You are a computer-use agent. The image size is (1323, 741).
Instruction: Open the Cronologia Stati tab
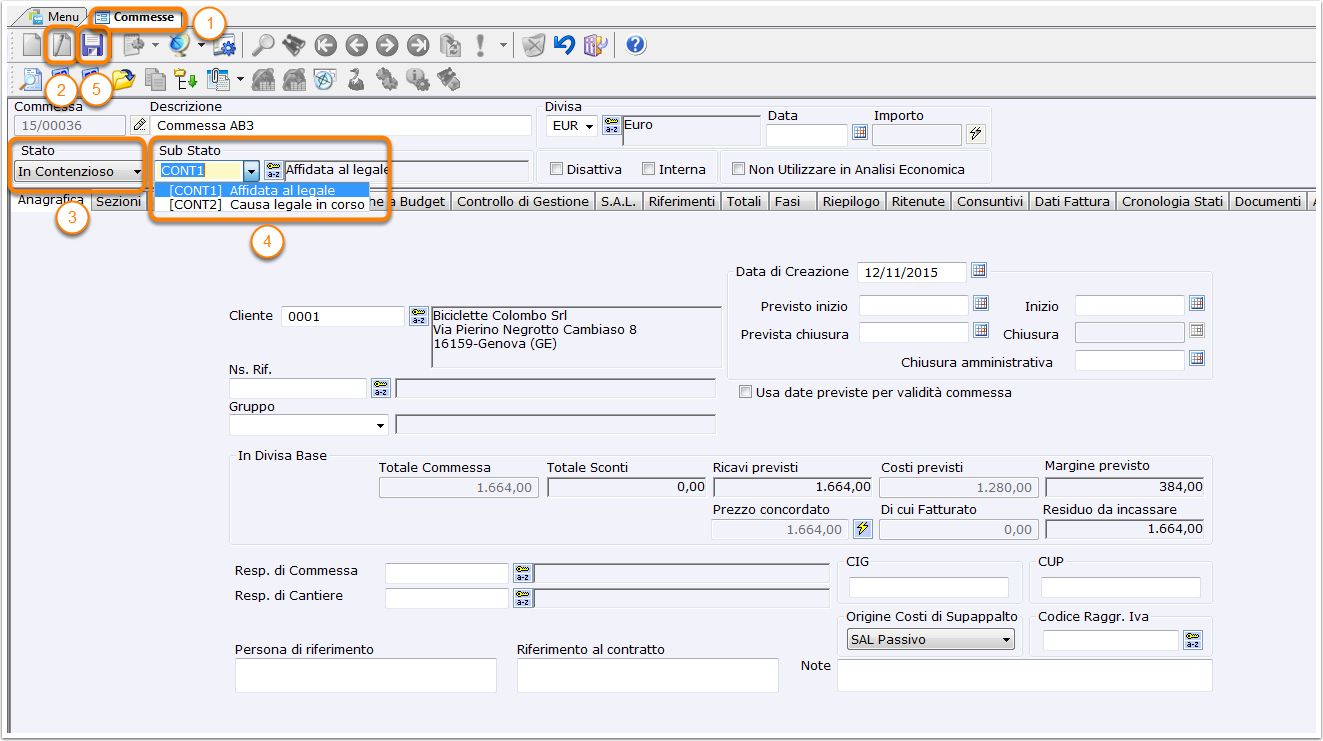click(1172, 201)
